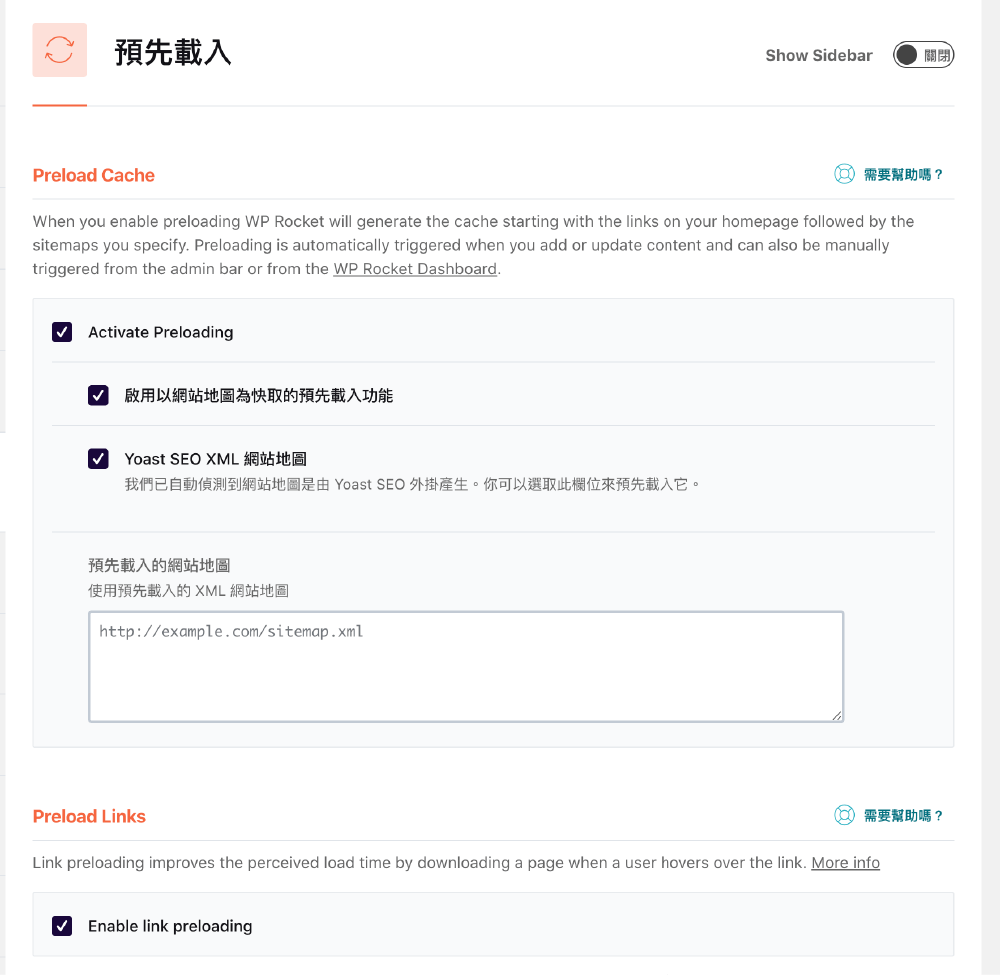Click inside the sitemap URL text area
The height and width of the screenshot is (975, 1000).
[x=466, y=665]
